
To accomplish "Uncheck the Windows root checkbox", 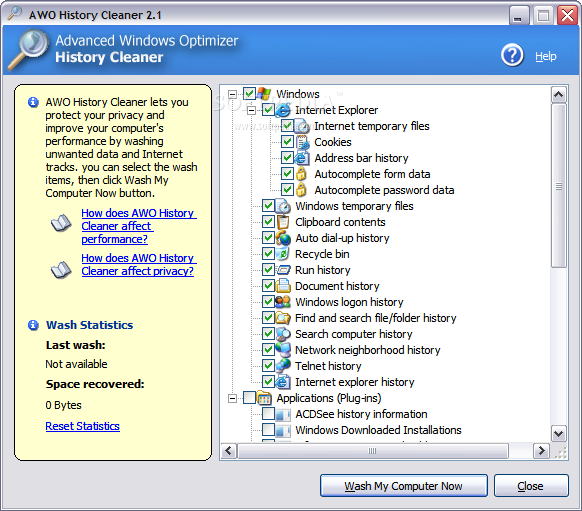I will tap(249, 94).
